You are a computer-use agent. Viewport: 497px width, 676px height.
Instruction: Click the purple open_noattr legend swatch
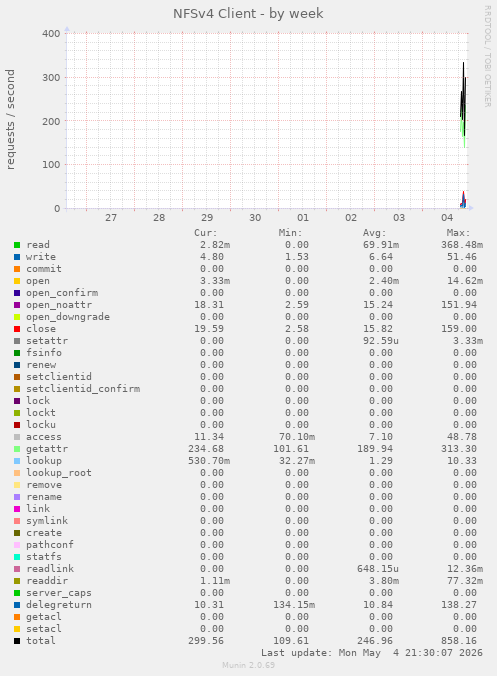pyautogui.click(x=17, y=305)
